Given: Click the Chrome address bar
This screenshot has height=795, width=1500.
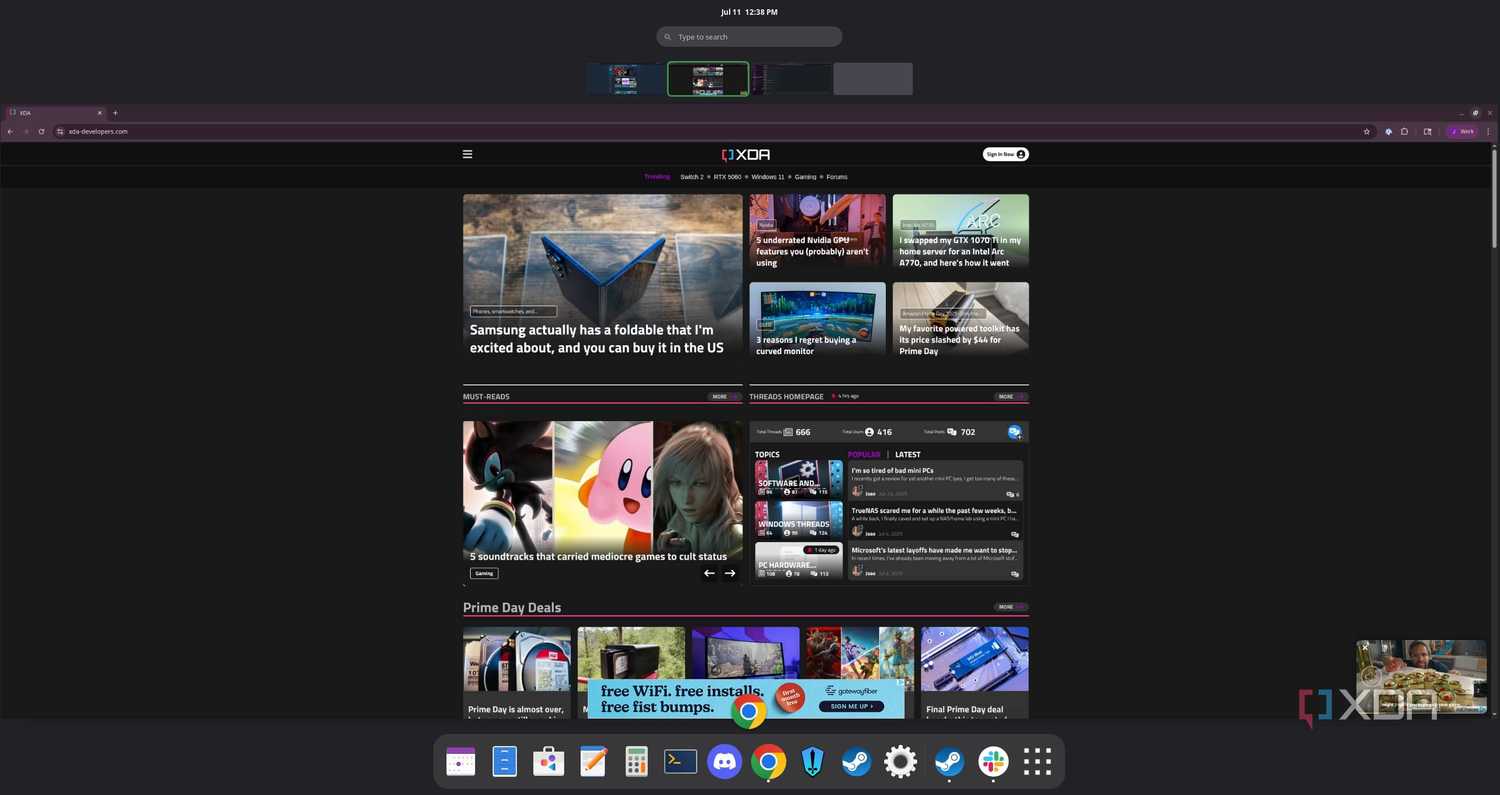Looking at the screenshot, I should [x=713, y=131].
